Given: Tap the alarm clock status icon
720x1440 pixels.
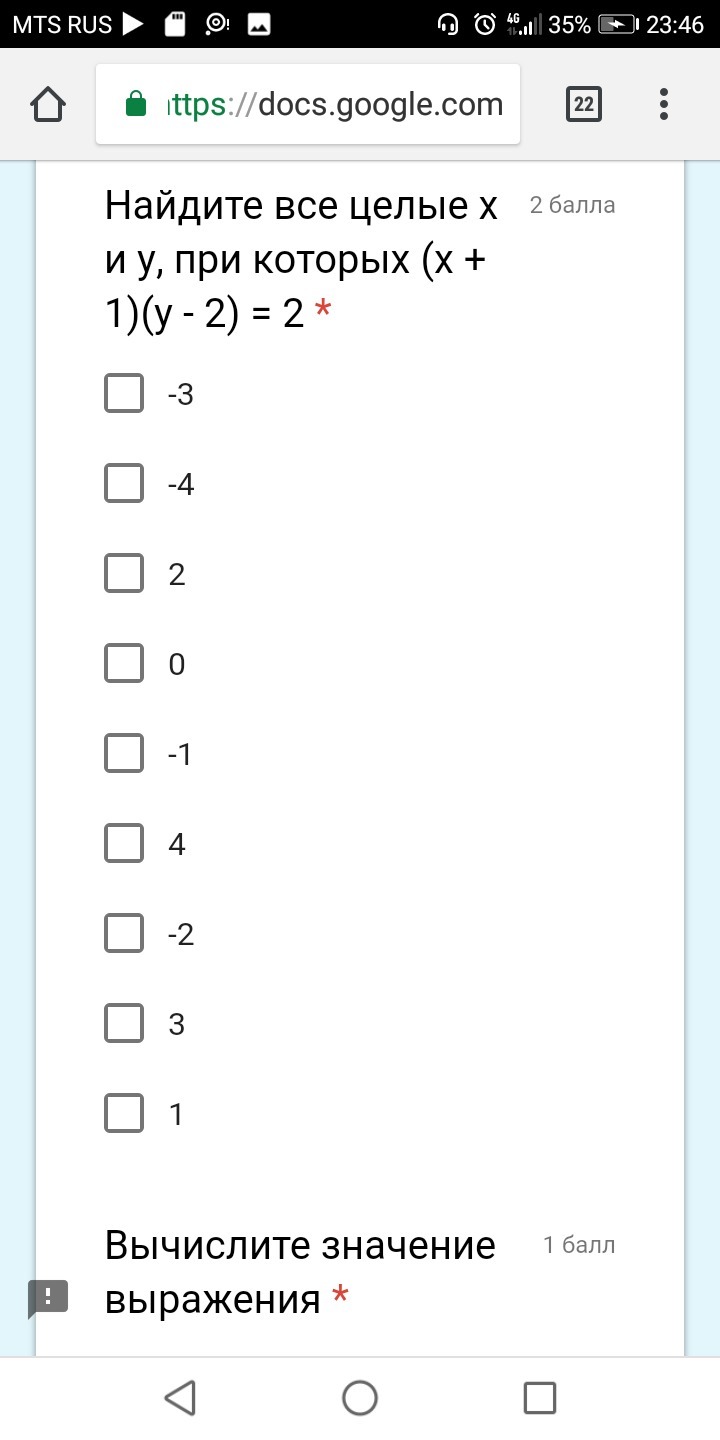Looking at the screenshot, I should pos(485,25).
